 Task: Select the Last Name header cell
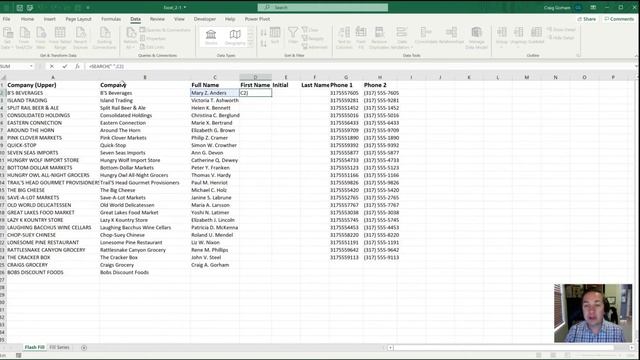tap(315, 85)
